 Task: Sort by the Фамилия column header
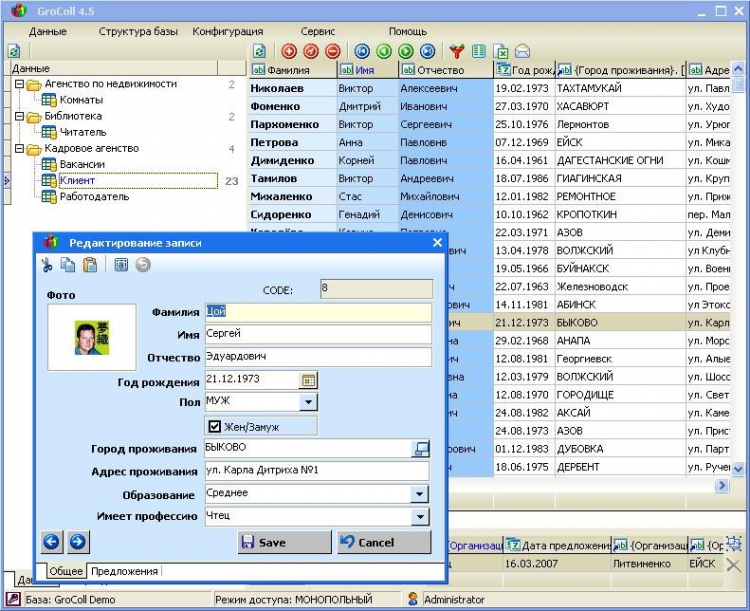point(293,70)
